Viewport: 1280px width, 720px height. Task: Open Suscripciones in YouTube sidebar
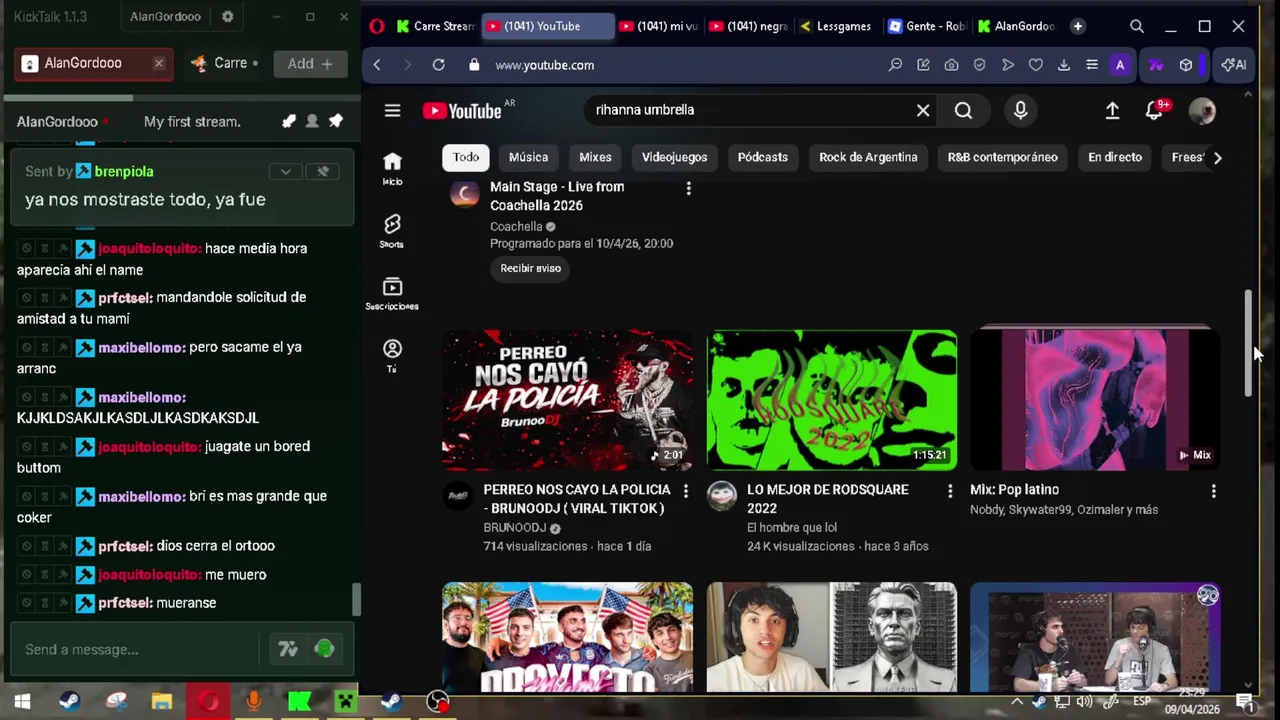point(392,294)
